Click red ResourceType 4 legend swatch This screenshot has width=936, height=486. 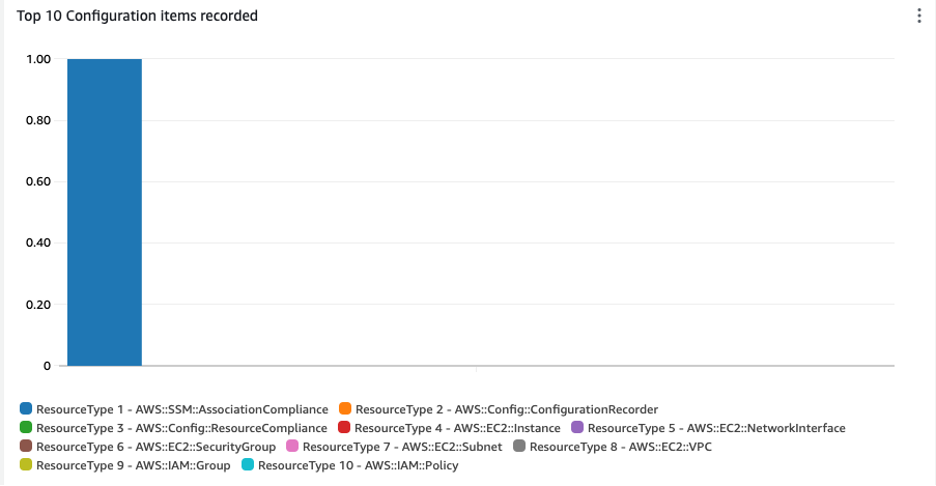point(344,428)
